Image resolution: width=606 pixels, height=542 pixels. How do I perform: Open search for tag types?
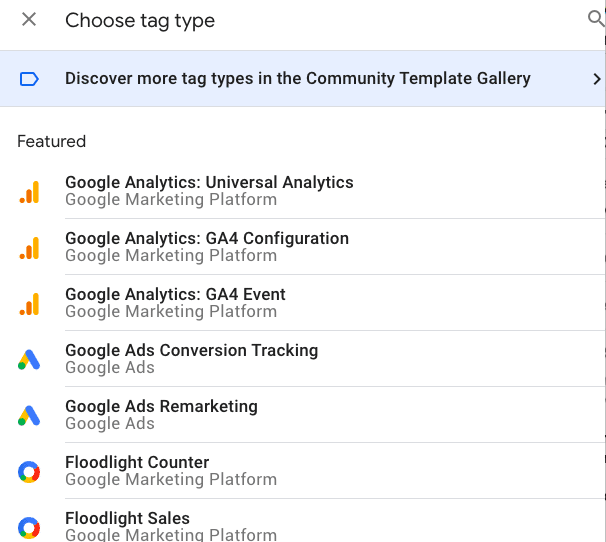(596, 19)
